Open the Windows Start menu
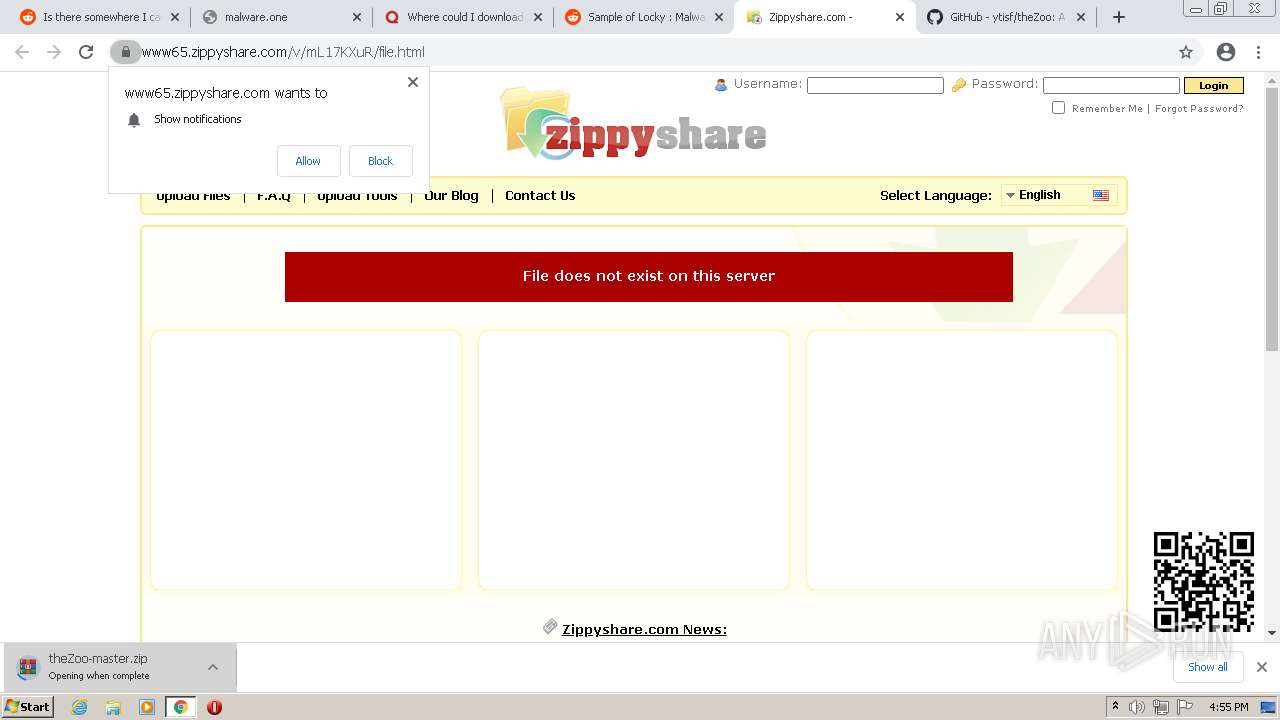The height and width of the screenshot is (720, 1280). click(x=28, y=707)
